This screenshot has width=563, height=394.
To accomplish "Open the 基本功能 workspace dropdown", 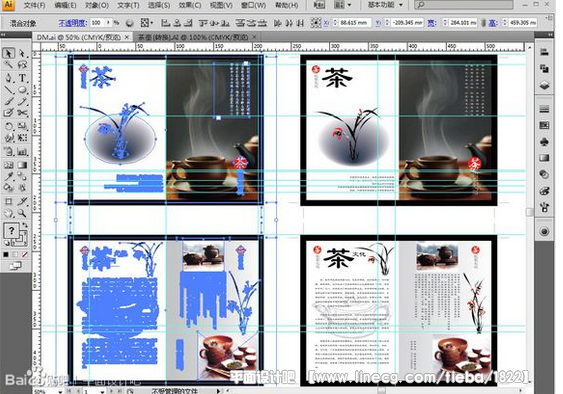I will 385,5.
